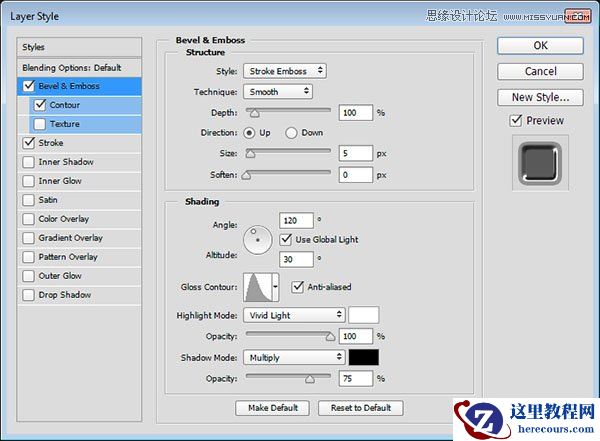Open the black Shadow Mode color swatch

[x=364, y=357]
